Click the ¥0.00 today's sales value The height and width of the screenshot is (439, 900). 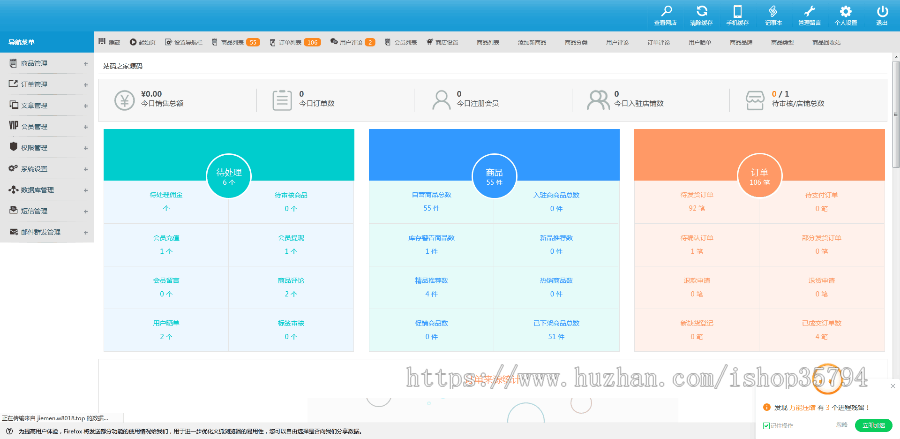coord(152,94)
